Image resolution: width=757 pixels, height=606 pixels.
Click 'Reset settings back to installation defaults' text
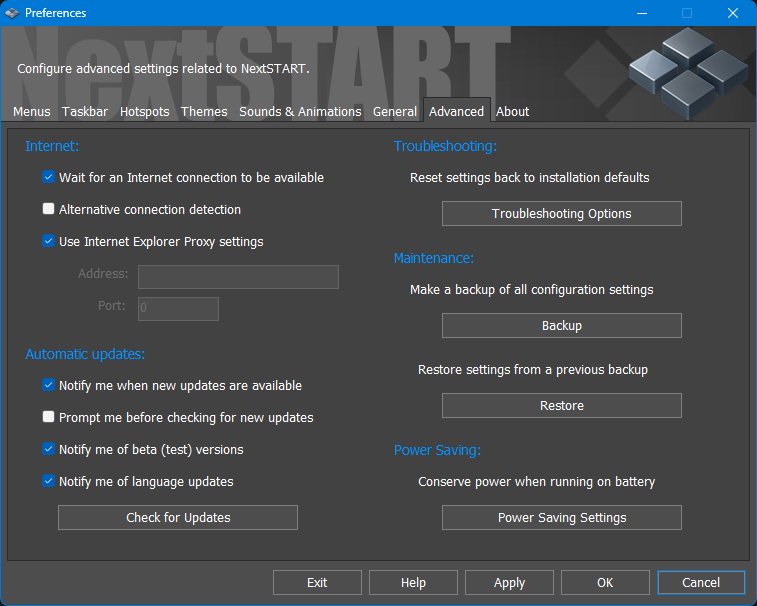point(530,178)
